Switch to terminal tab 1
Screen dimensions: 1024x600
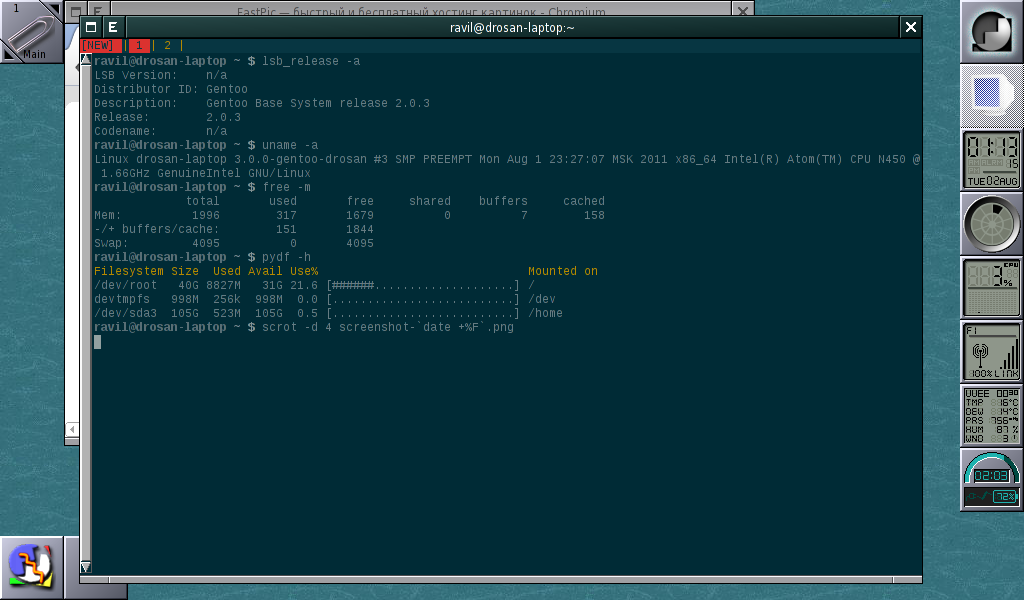[x=139, y=46]
